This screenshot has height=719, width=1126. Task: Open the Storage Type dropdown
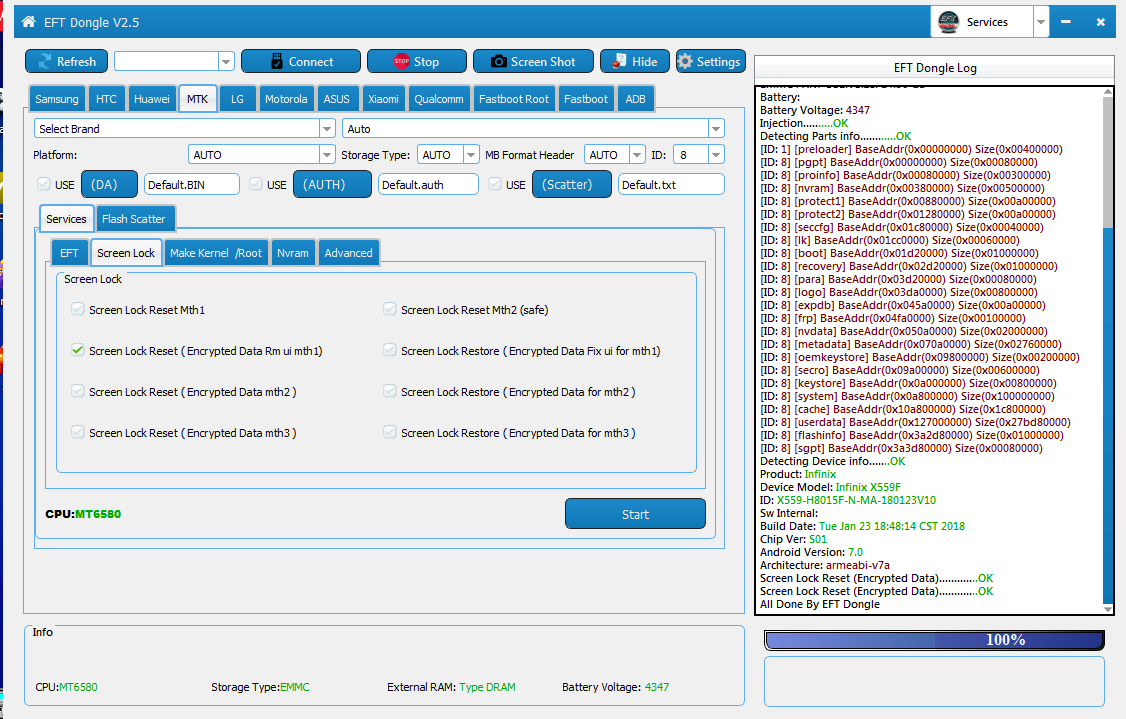point(471,155)
